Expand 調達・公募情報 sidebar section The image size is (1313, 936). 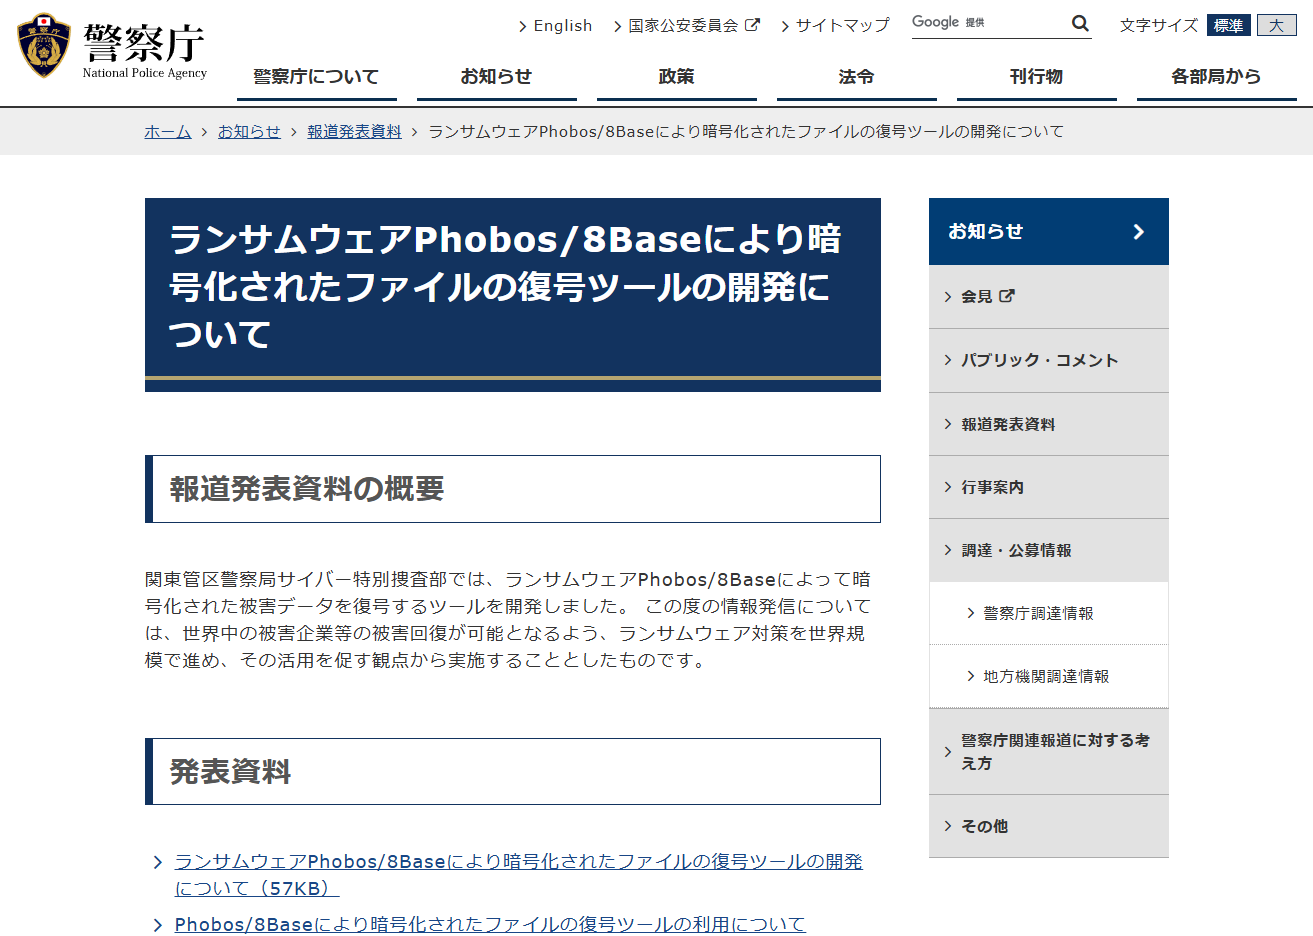[1016, 550]
